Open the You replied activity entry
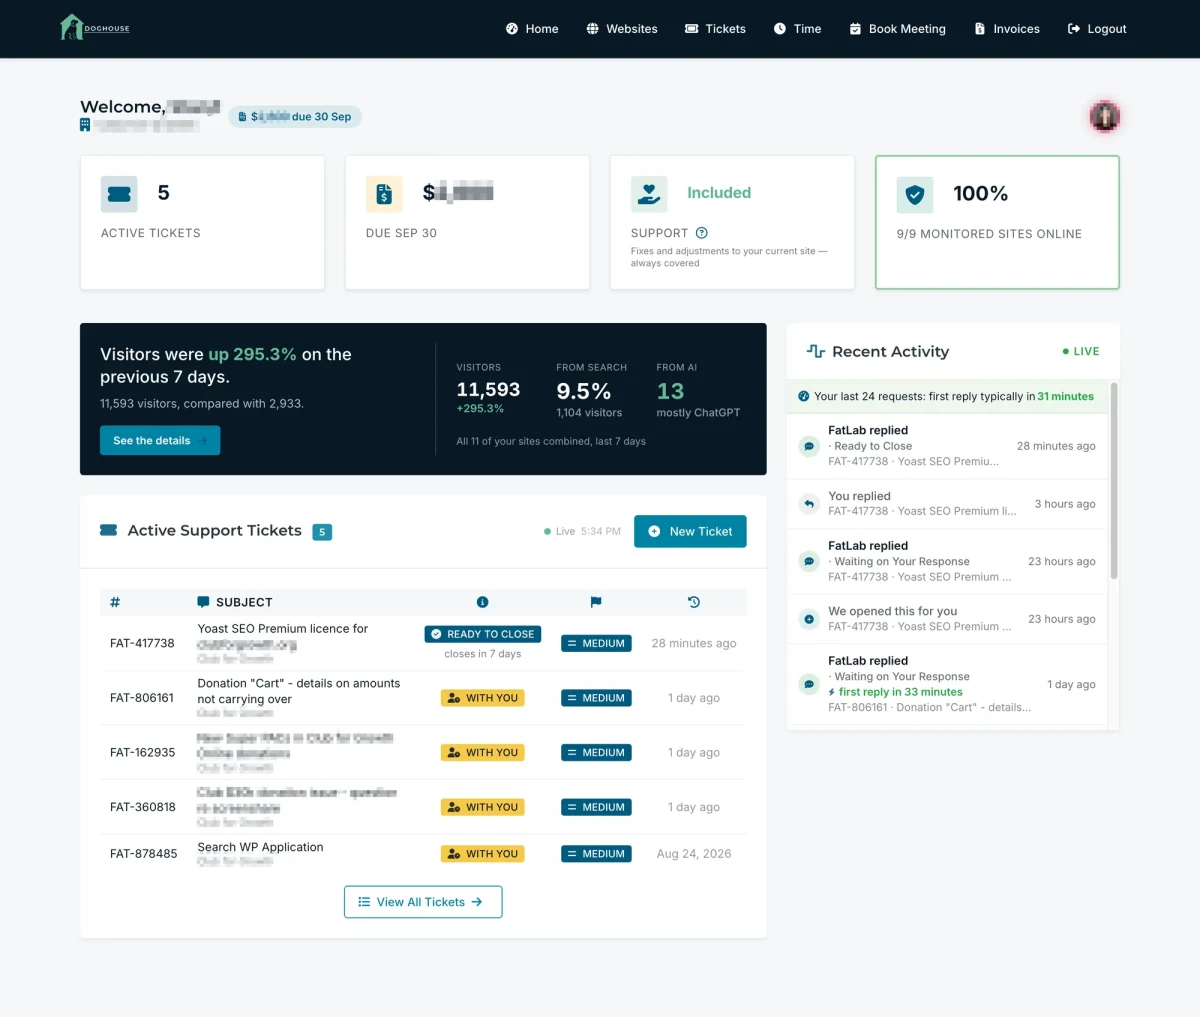The image size is (1200, 1017). click(x=948, y=504)
